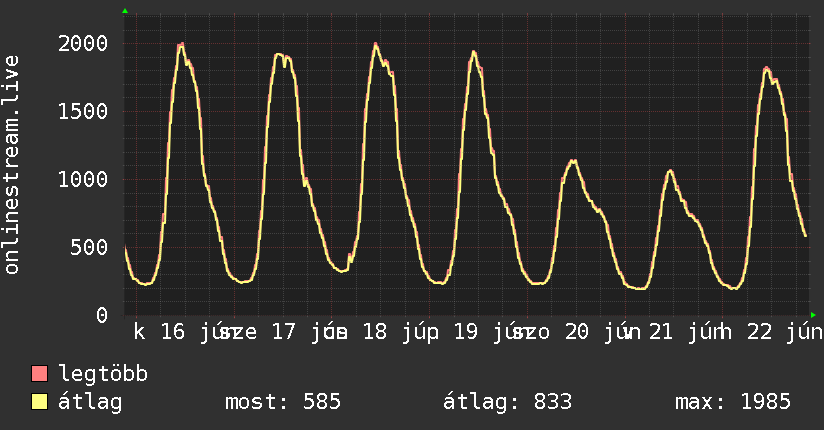Click the green arrow at y-axis top
This screenshot has width=824, height=430.
click(x=125, y=11)
